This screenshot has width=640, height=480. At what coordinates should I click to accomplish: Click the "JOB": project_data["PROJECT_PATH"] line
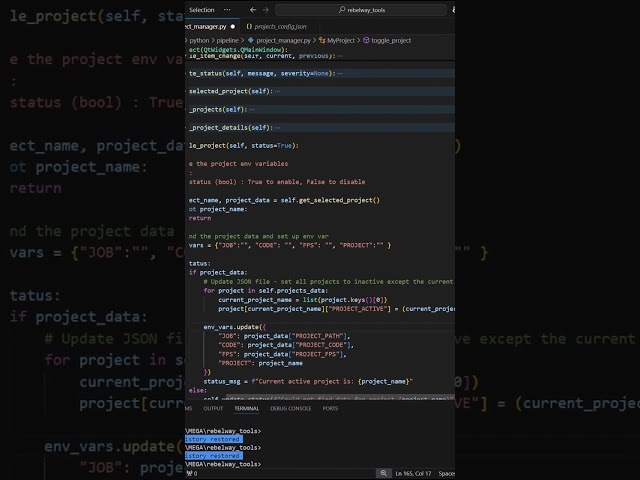tap(284, 336)
